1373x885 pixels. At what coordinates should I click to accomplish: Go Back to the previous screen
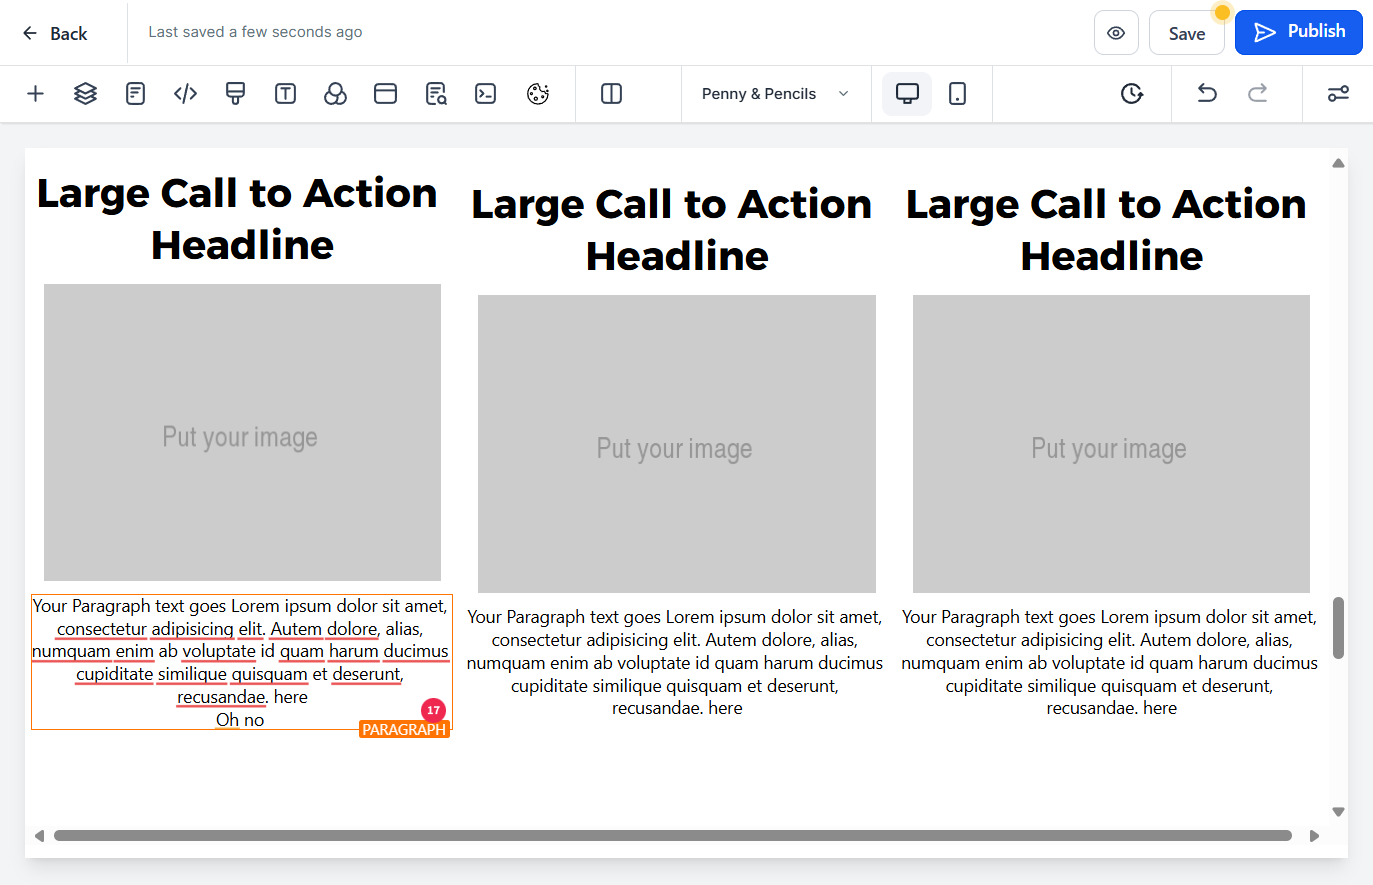[x=55, y=33]
